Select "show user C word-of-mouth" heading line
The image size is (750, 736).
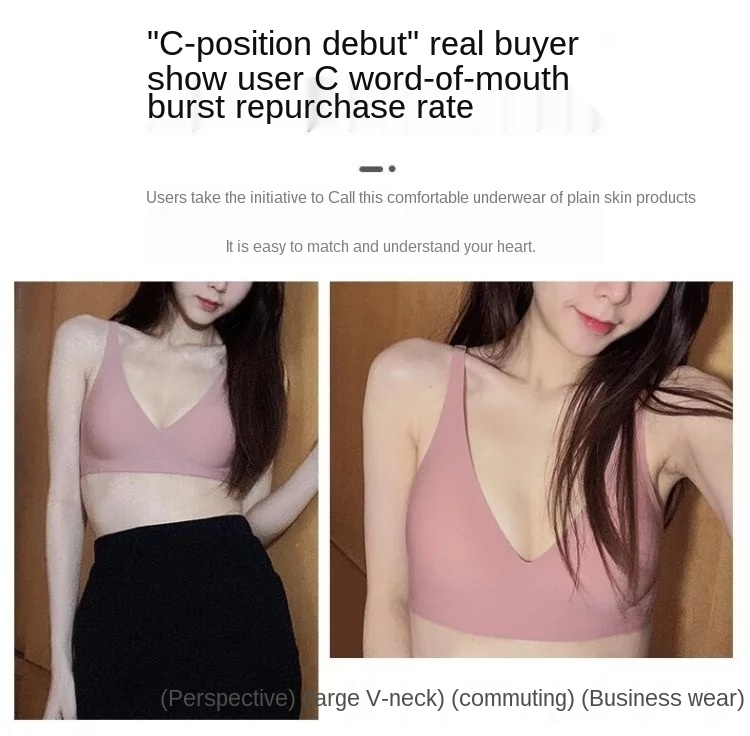358,79
